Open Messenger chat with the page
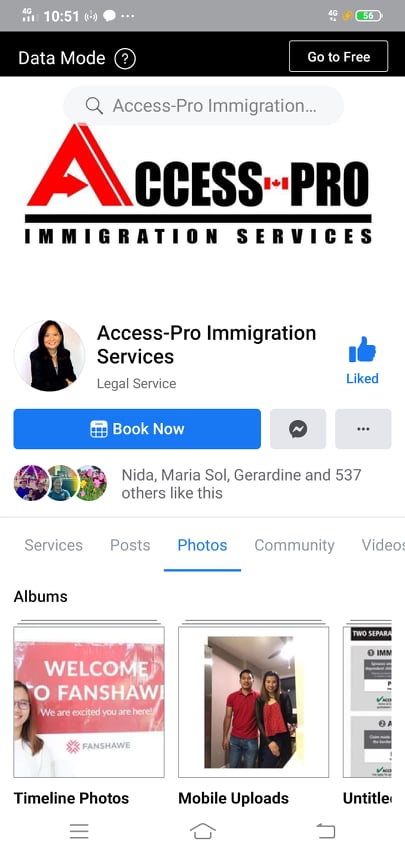The image size is (405, 855). [298, 429]
